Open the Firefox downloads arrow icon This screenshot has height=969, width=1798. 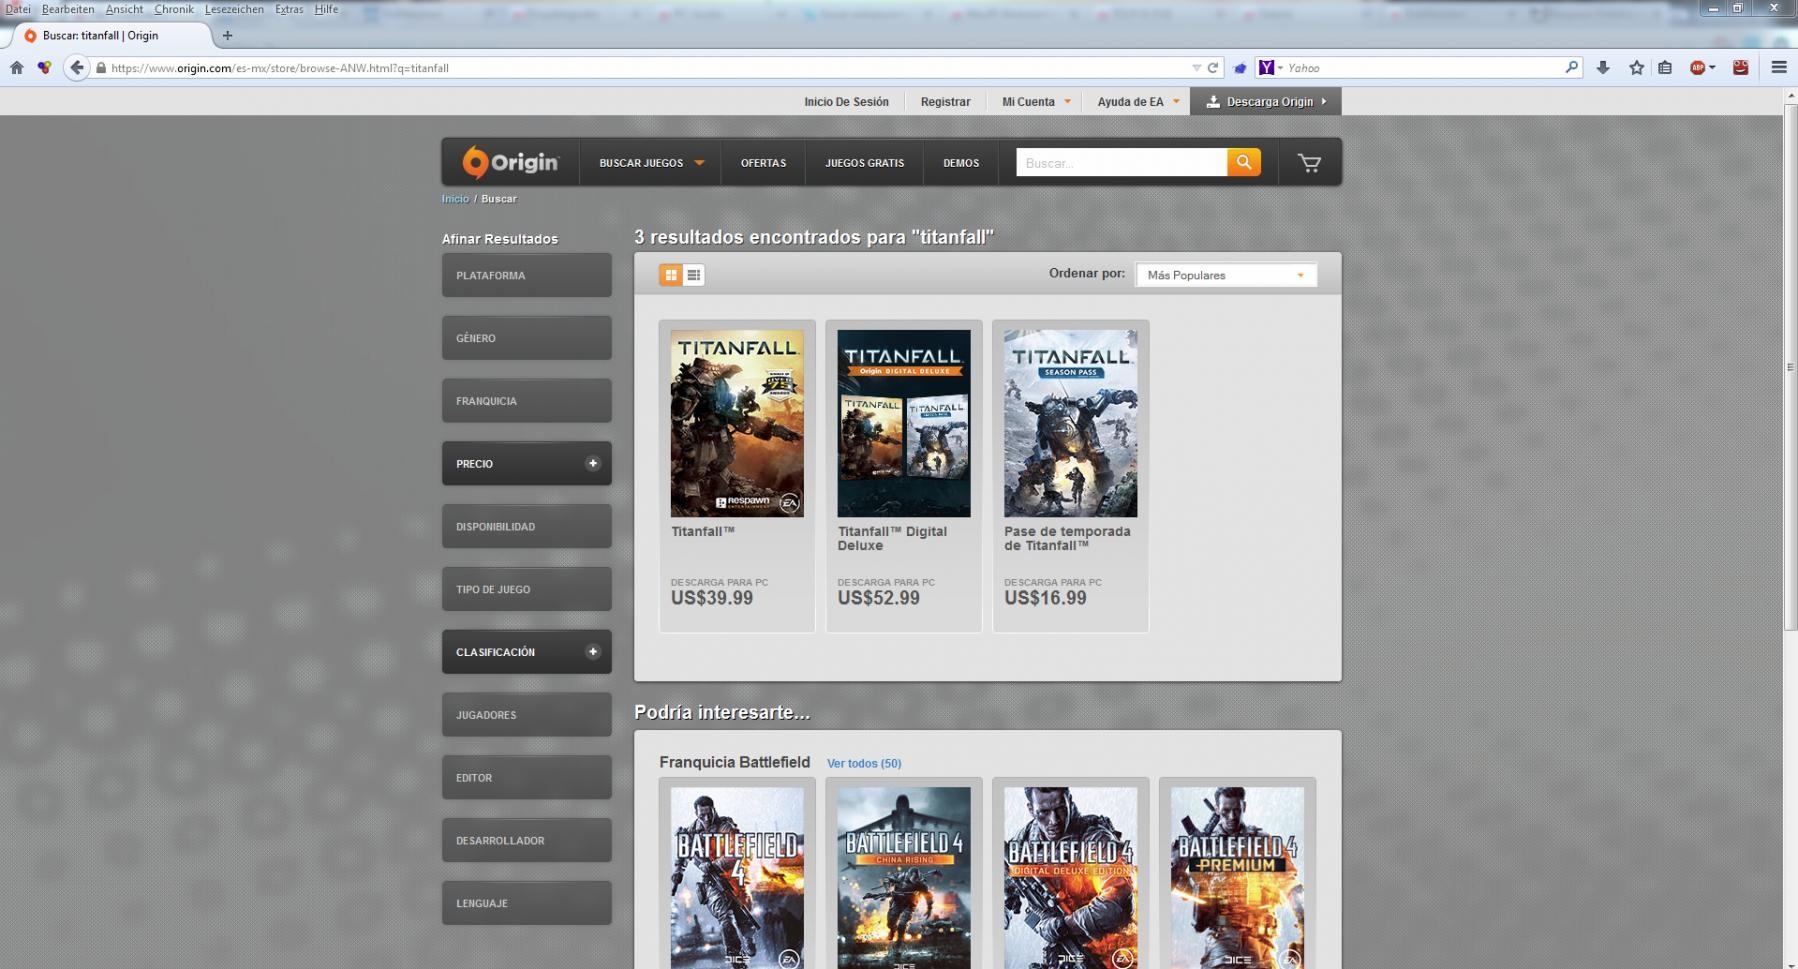(1603, 68)
